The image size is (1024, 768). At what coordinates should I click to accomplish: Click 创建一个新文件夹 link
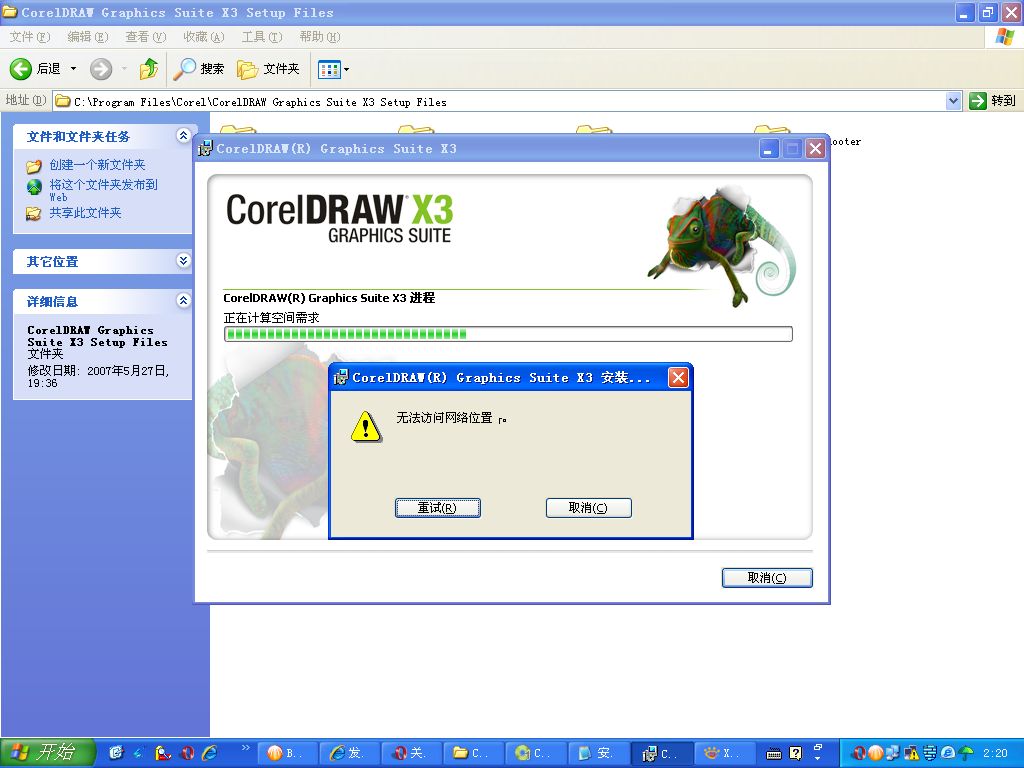97,165
